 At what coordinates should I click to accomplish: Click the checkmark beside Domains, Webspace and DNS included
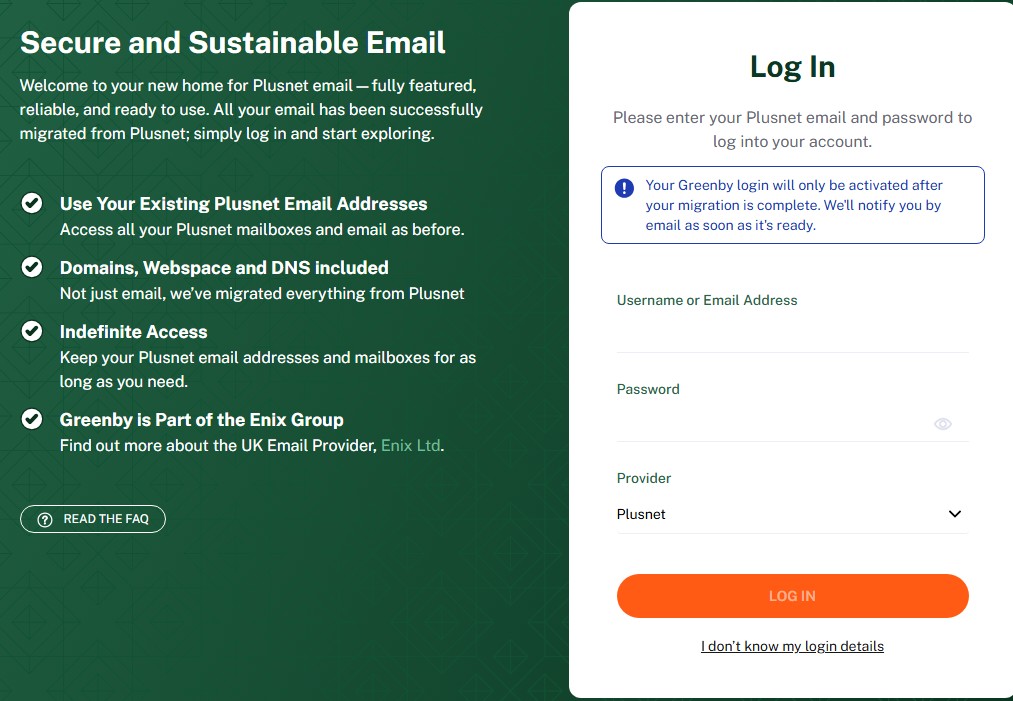pyautogui.click(x=31, y=267)
